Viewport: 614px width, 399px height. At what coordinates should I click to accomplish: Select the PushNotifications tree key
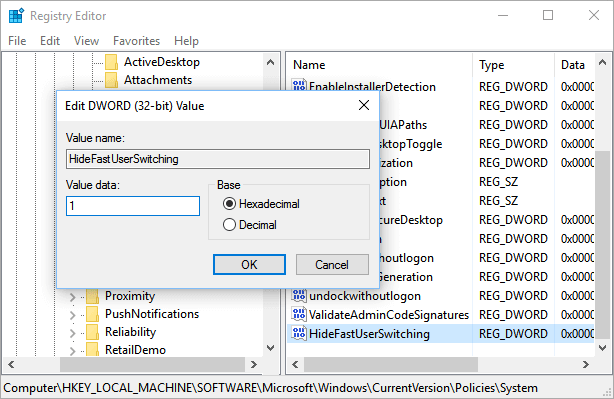pos(152,314)
